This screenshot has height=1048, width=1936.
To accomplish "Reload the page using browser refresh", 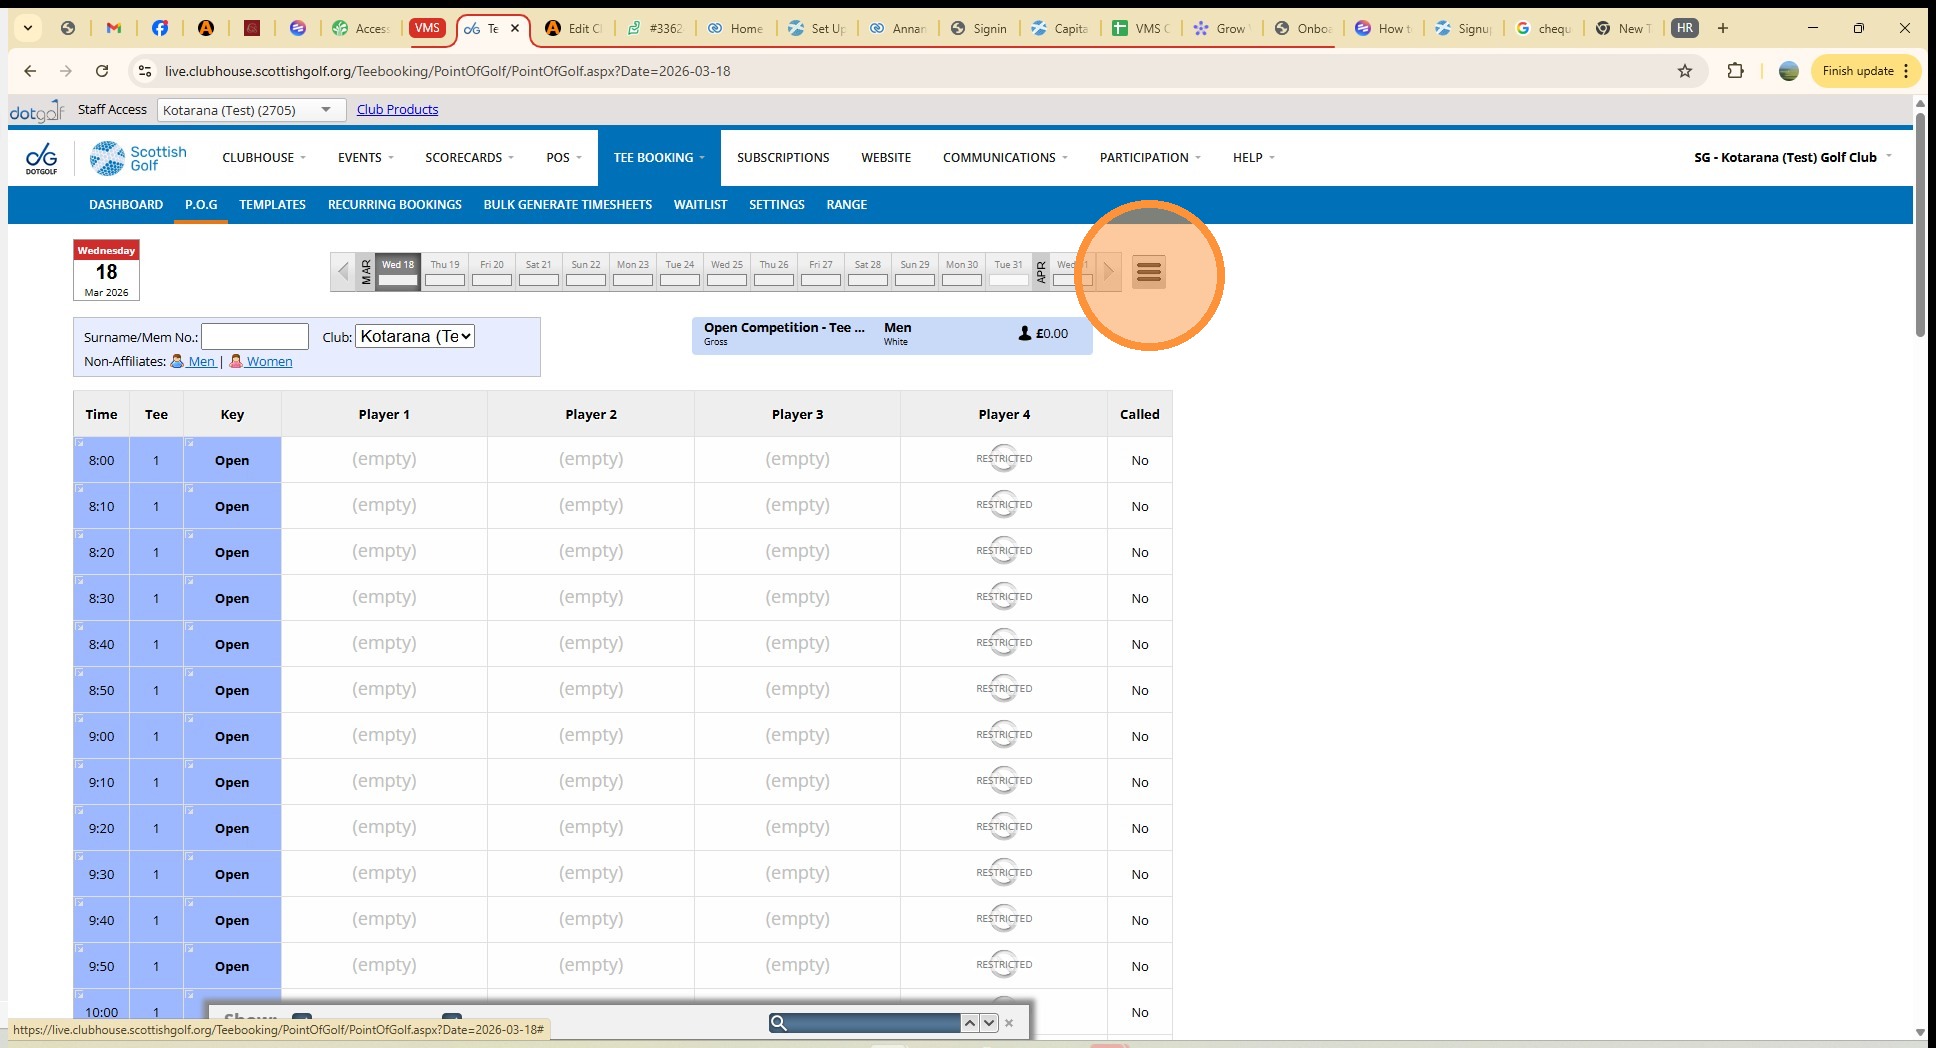I will click(102, 71).
